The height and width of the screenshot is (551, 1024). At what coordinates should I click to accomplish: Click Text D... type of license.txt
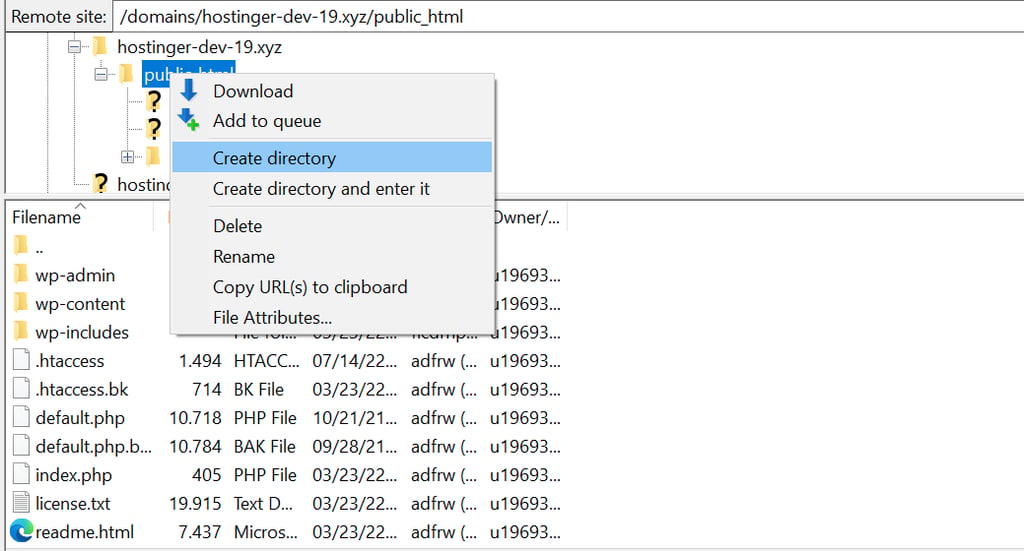pyautogui.click(x=263, y=504)
